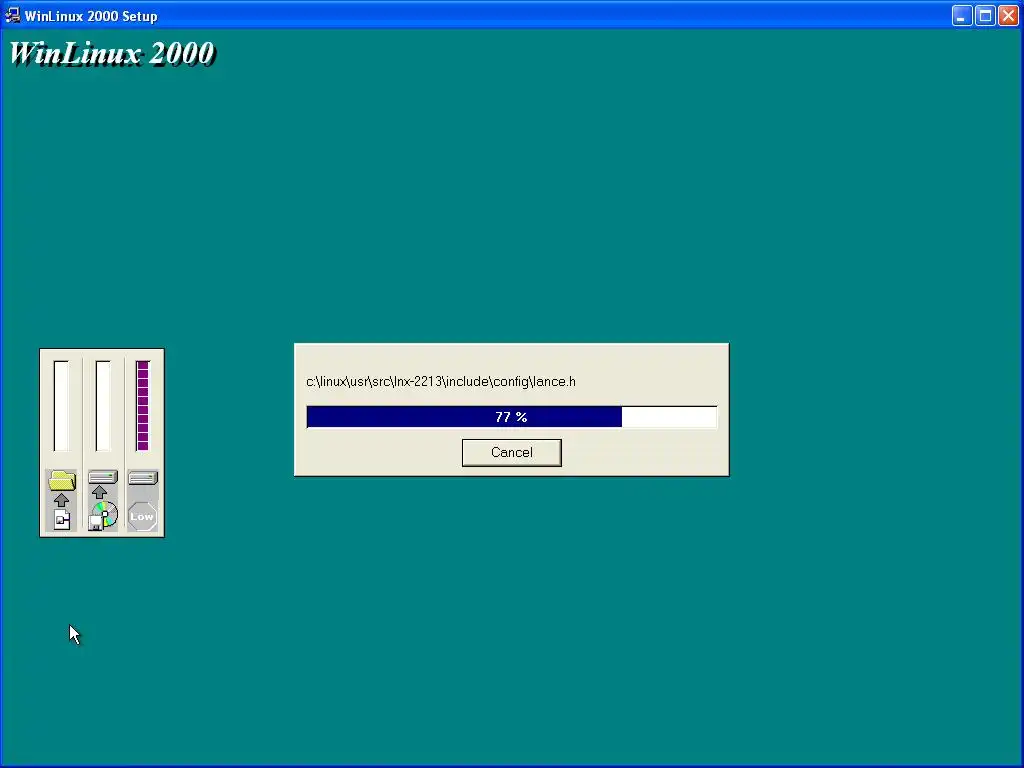This screenshot has width=1024, height=768.
Task: Click the setup icon in the title bar
Action: coord(12,15)
